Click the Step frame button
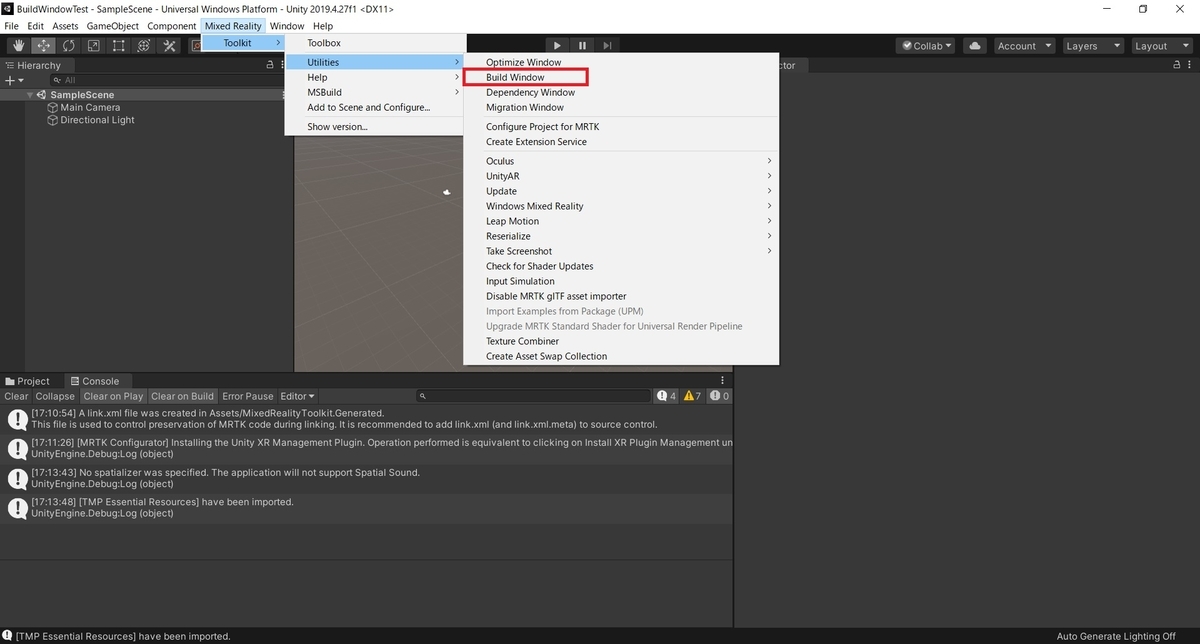Screen dimensions: 1200x644 [607, 46]
